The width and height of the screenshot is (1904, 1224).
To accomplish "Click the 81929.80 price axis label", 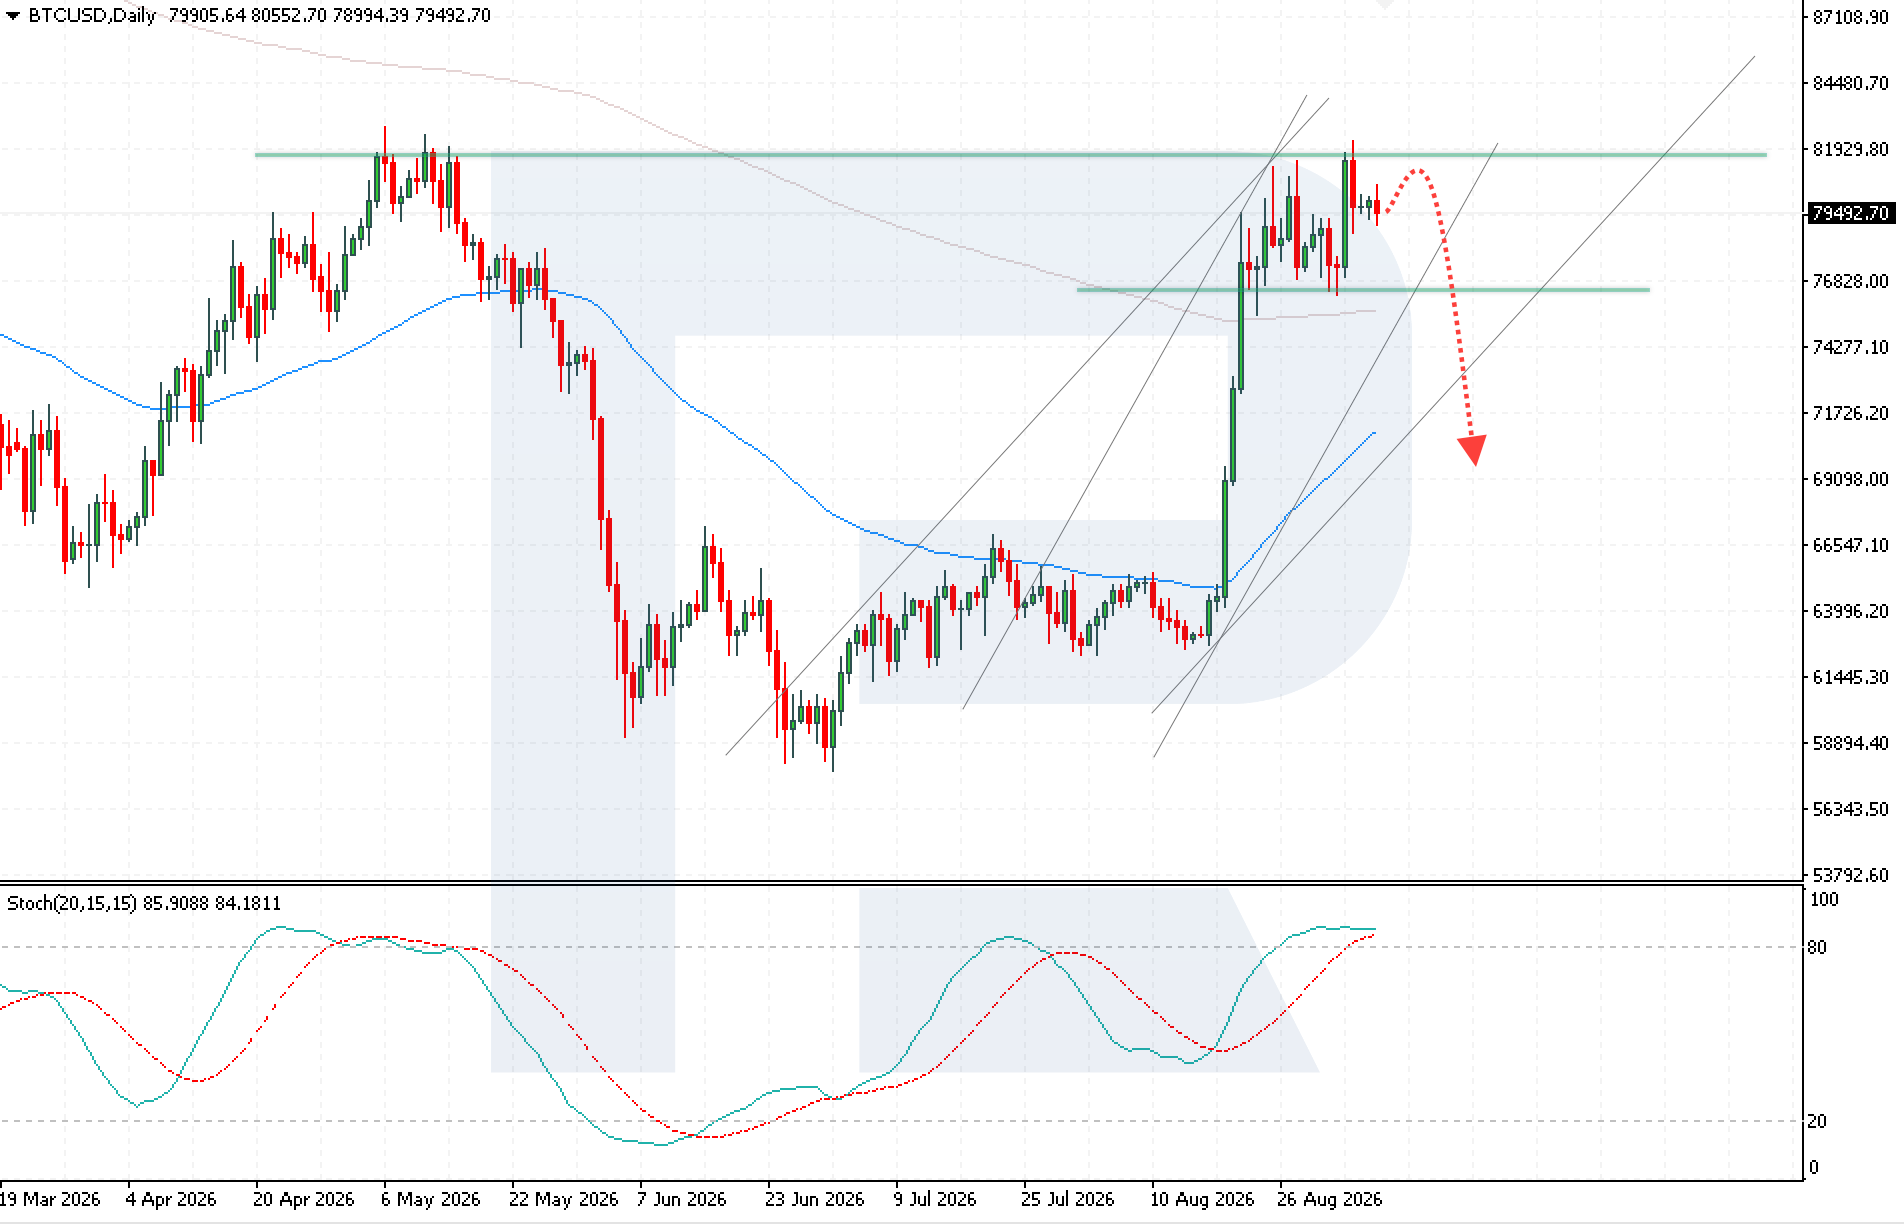I will tap(1851, 149).
